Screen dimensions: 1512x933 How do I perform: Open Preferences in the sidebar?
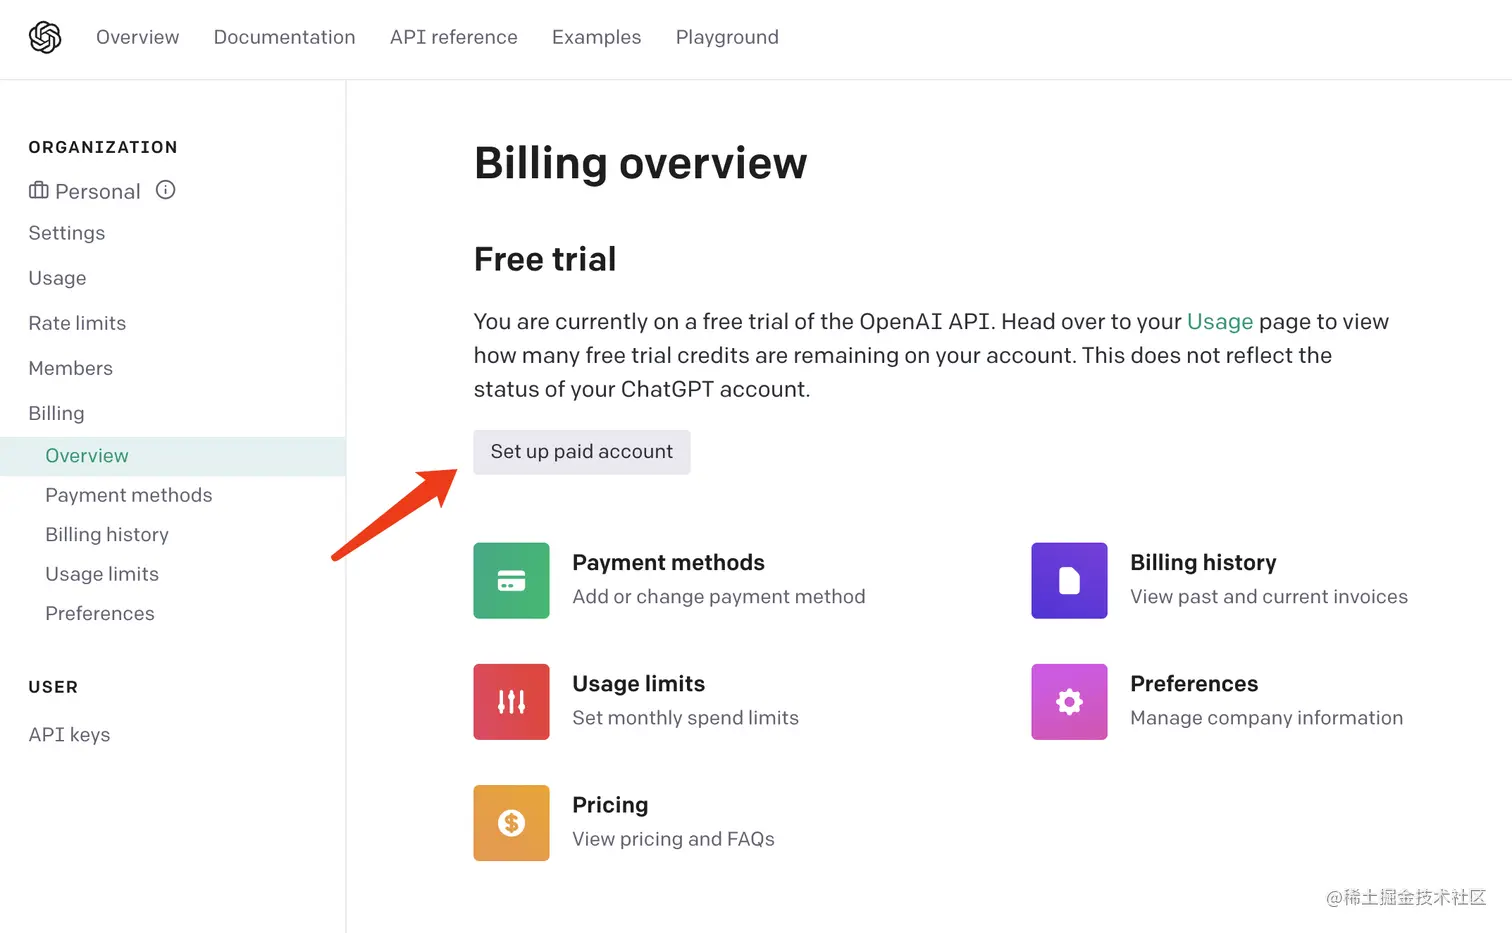pos(100,613)
